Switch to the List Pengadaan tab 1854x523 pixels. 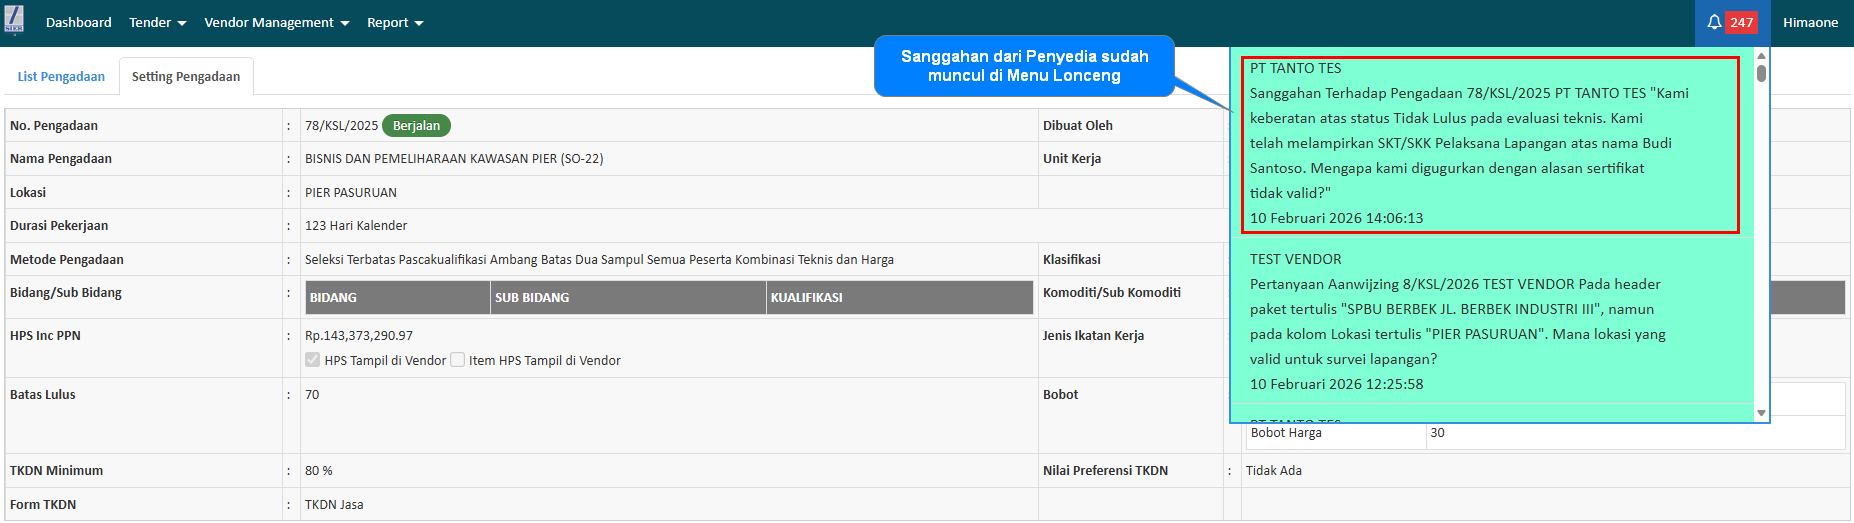pos(61,77)
